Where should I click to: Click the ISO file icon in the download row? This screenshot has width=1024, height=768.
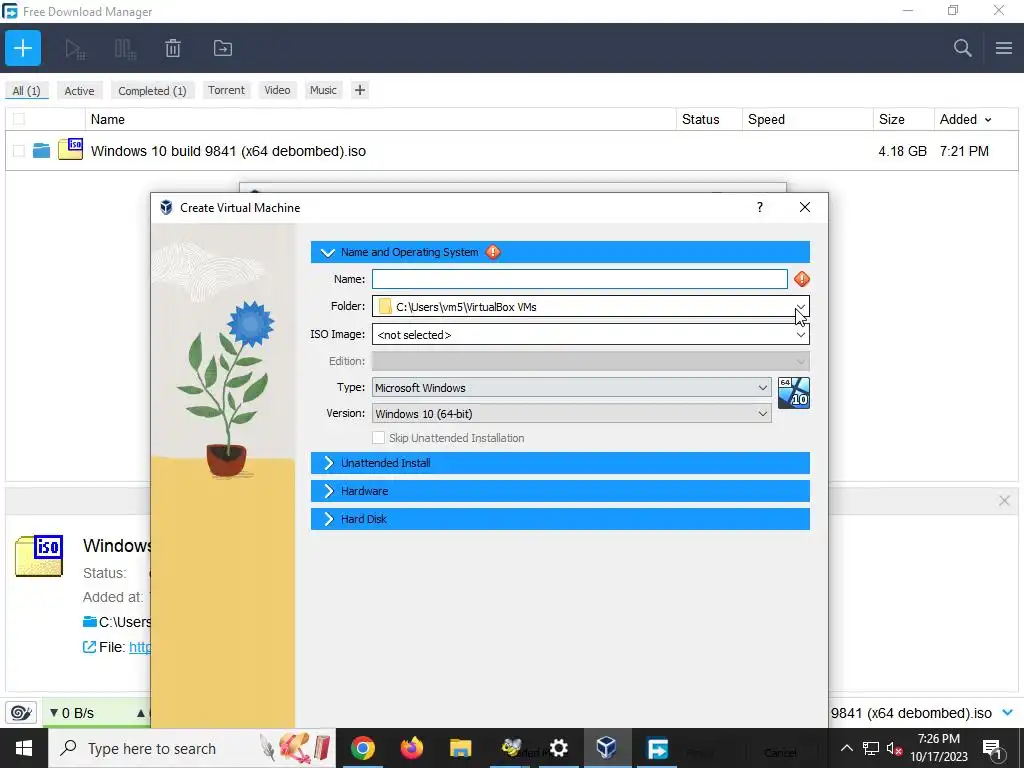71,150
